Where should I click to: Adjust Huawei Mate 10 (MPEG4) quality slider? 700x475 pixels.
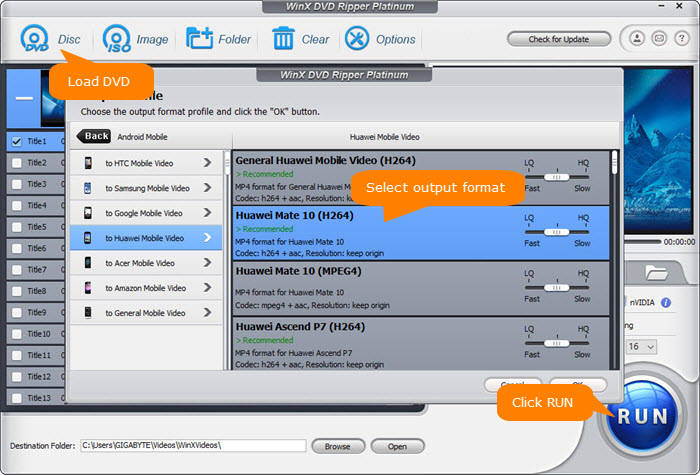point(557,288)
